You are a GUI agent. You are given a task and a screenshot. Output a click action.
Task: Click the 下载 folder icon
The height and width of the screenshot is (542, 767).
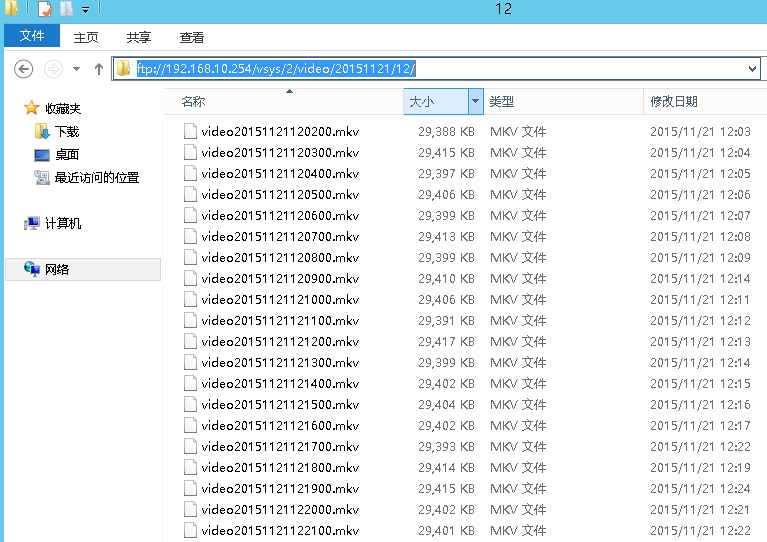coord(42,131)
